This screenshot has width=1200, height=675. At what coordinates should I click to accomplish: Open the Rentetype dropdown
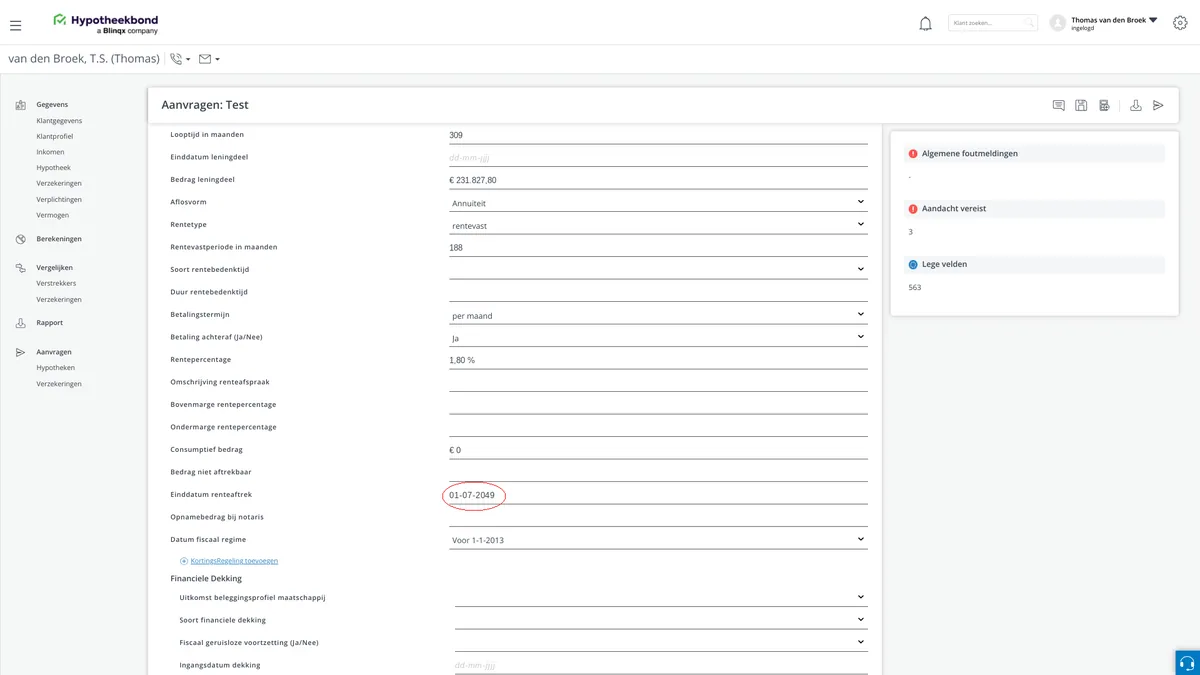[x=659, y=225]
